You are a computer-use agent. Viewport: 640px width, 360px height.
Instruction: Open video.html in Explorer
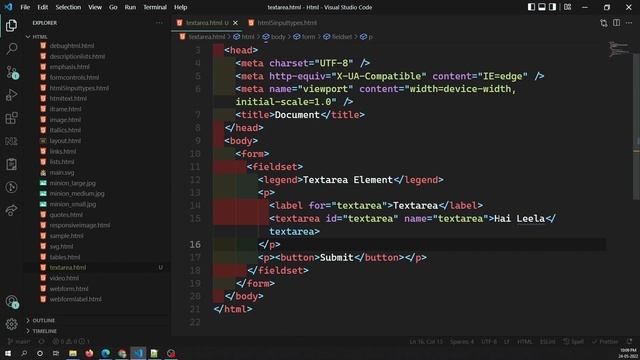(64, 278)
